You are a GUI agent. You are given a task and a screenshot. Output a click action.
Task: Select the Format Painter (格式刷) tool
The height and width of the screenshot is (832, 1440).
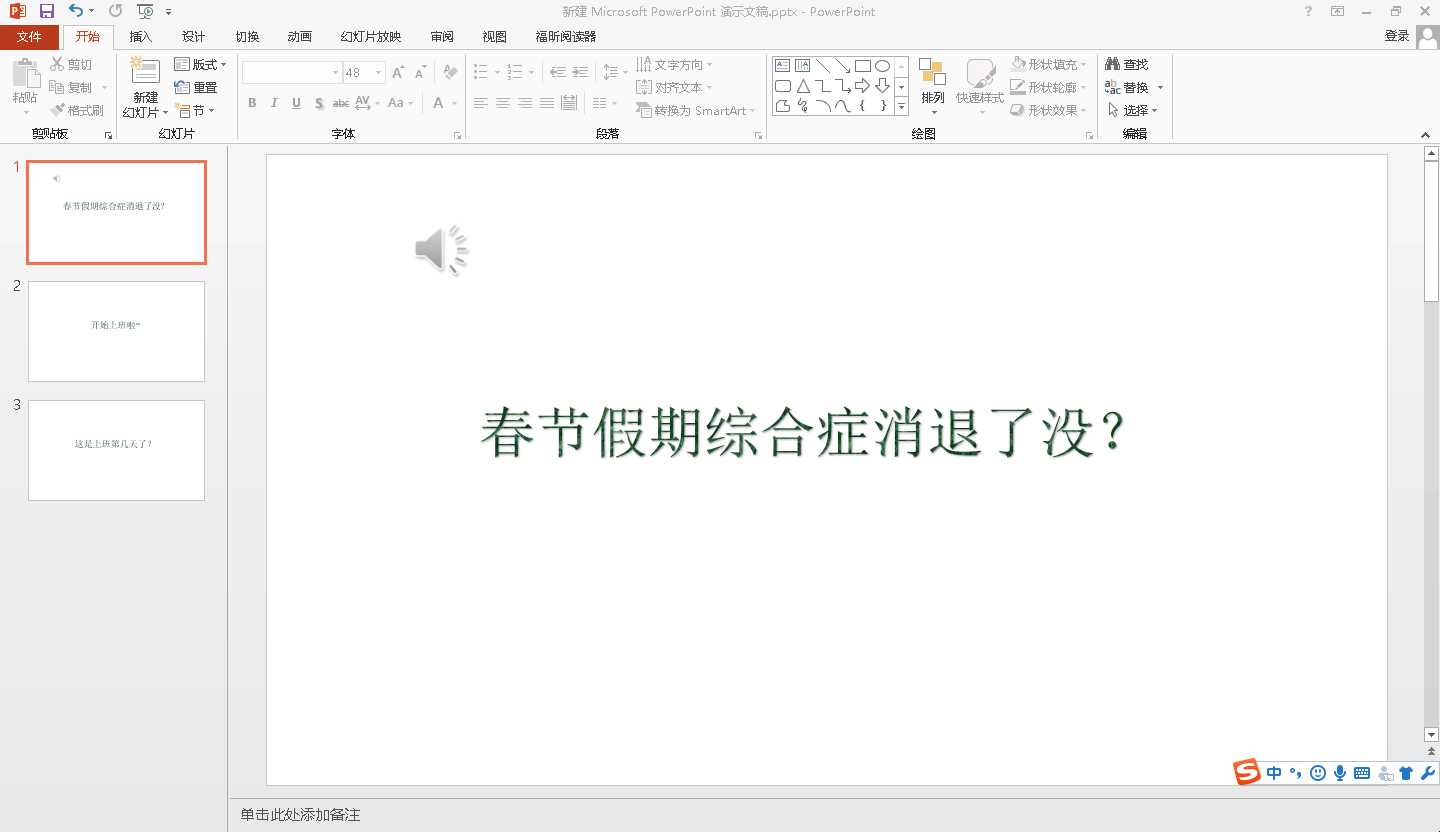pos(78,109)
